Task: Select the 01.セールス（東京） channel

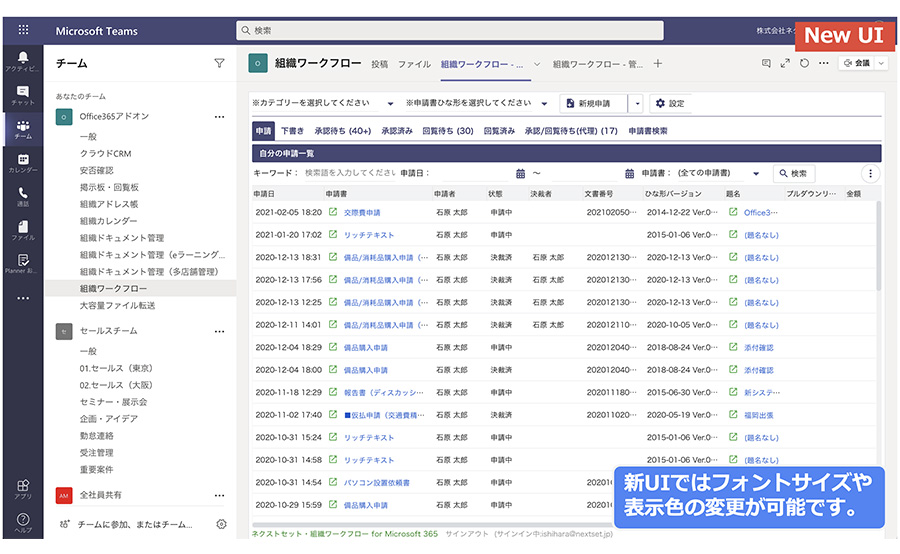Action: click(x=116, y=368)
